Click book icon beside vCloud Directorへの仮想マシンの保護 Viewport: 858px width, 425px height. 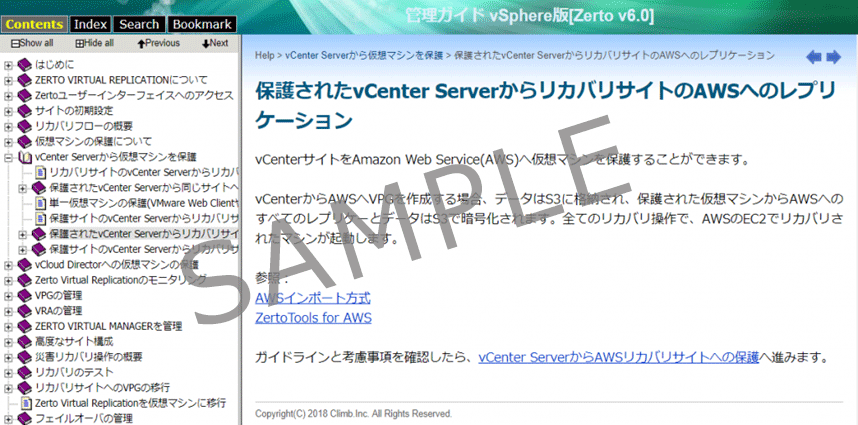click(25, 265)
